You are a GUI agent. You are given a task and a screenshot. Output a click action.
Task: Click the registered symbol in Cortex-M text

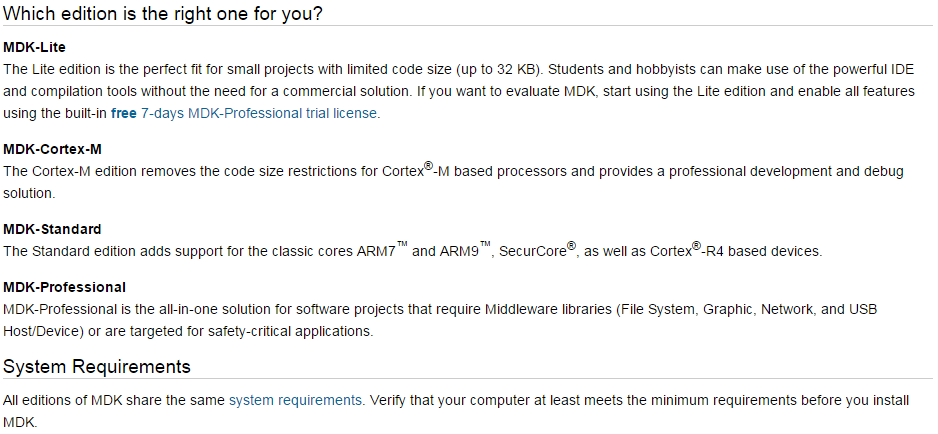click(430, 166)
